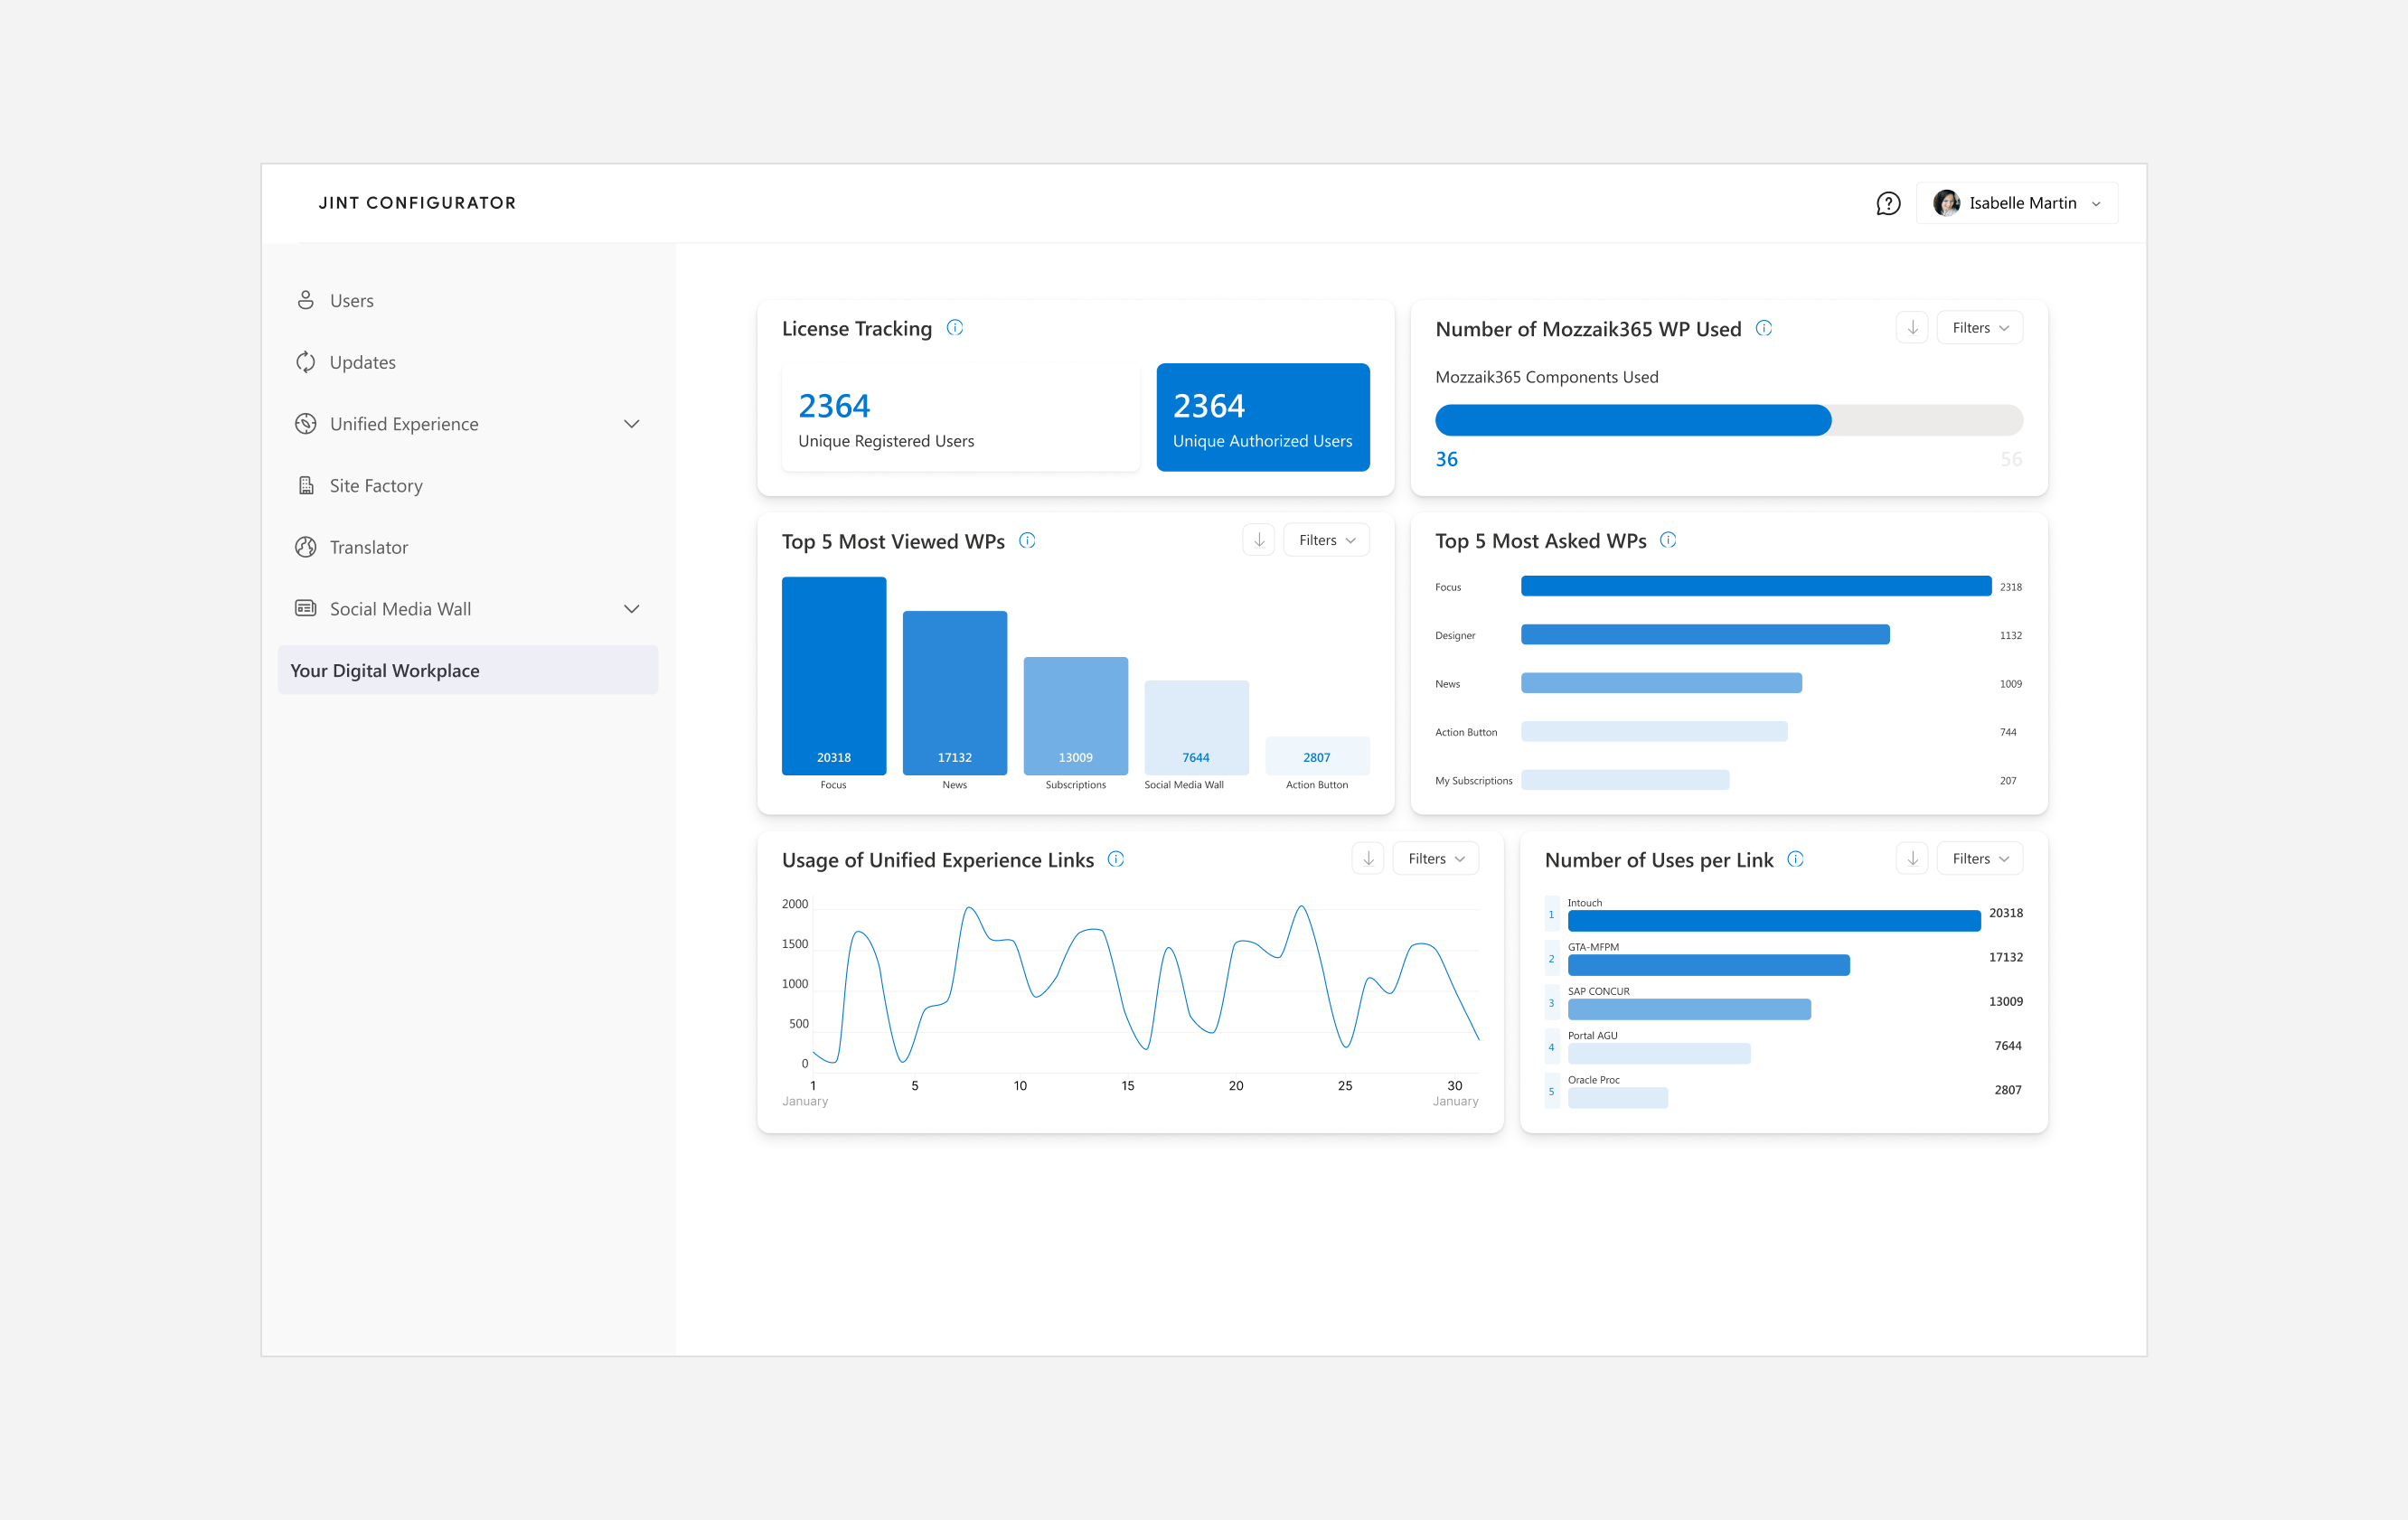The image size is (2408, 1520).
Task: Open the Users menu item
Action: coord(351,301)
